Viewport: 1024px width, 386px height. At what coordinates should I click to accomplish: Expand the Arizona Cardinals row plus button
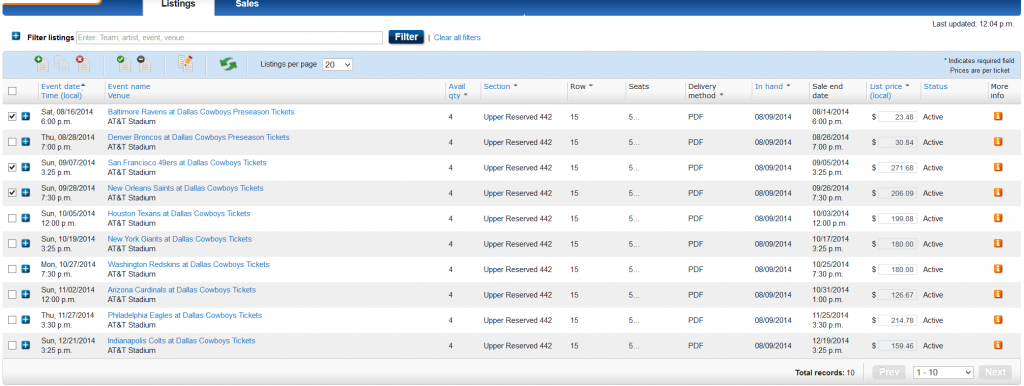[25, 295]
